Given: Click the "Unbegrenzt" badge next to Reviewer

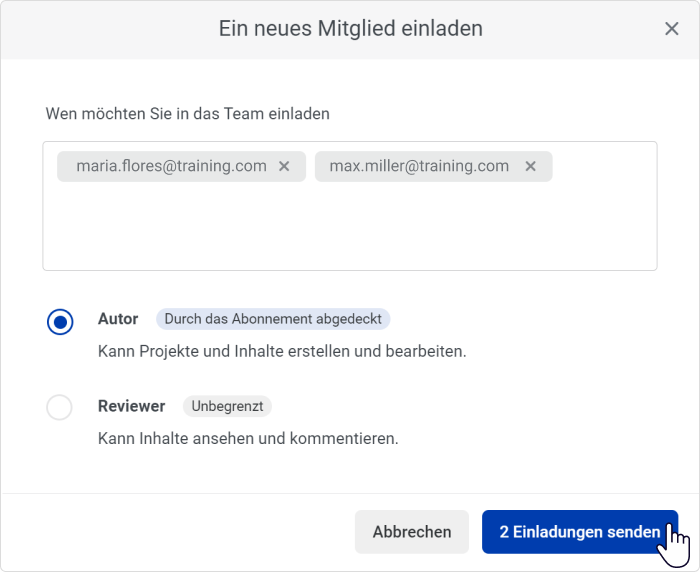Looking at the screenshot, I should pyautogui.click(x=227, y=406).
